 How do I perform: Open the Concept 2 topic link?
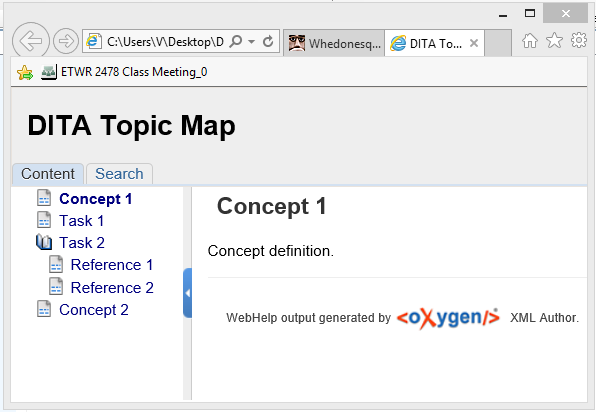(94, 310)
